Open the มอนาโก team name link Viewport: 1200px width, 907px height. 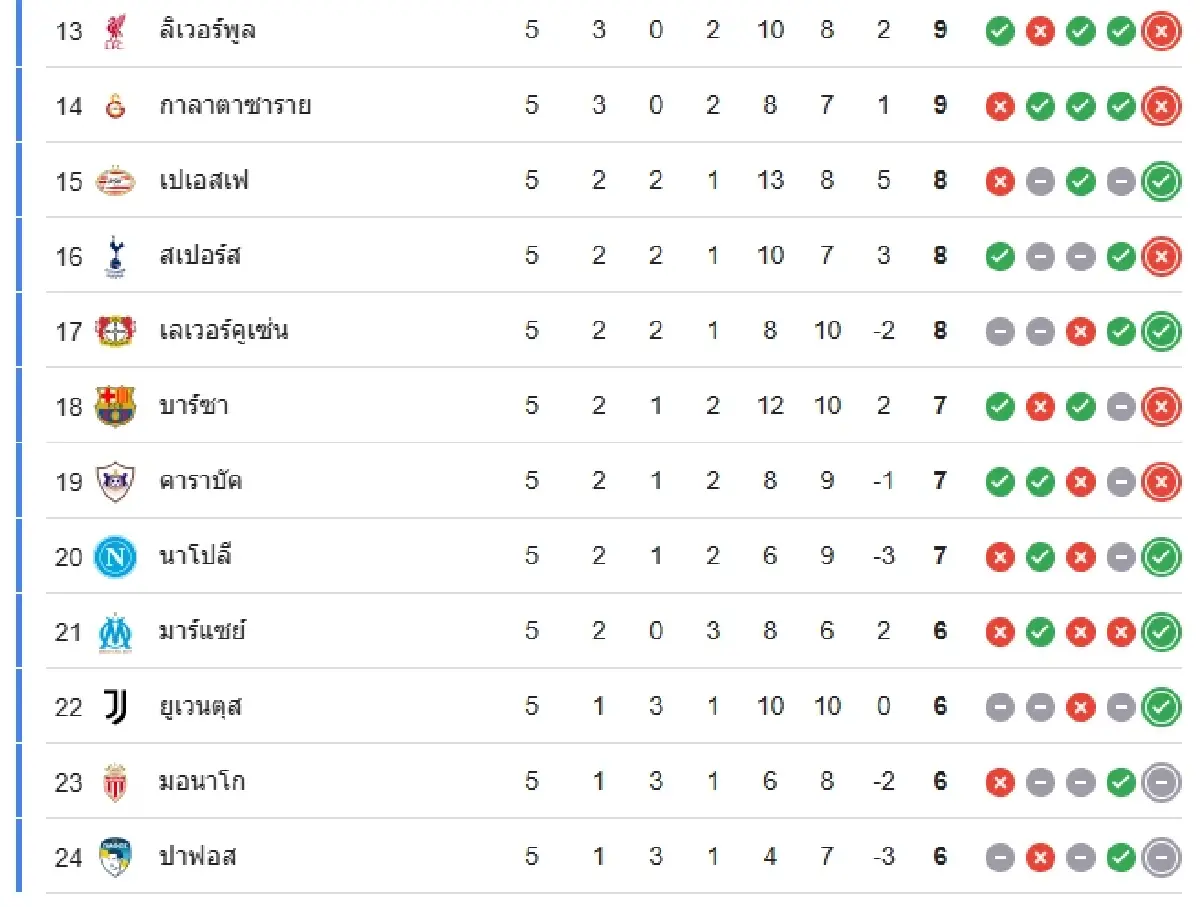[x=201, y=782]
